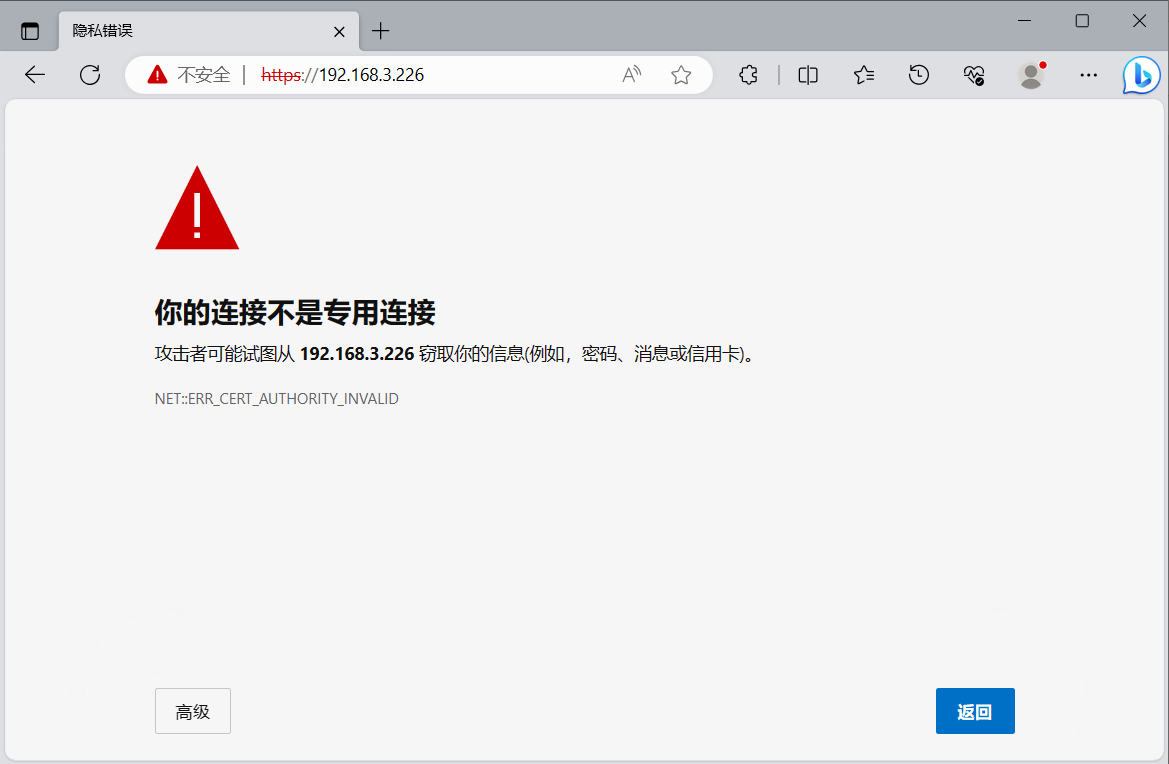1169x764 pixels.
Task: Open the Read Aloud feature
Action: click(632, 75)
